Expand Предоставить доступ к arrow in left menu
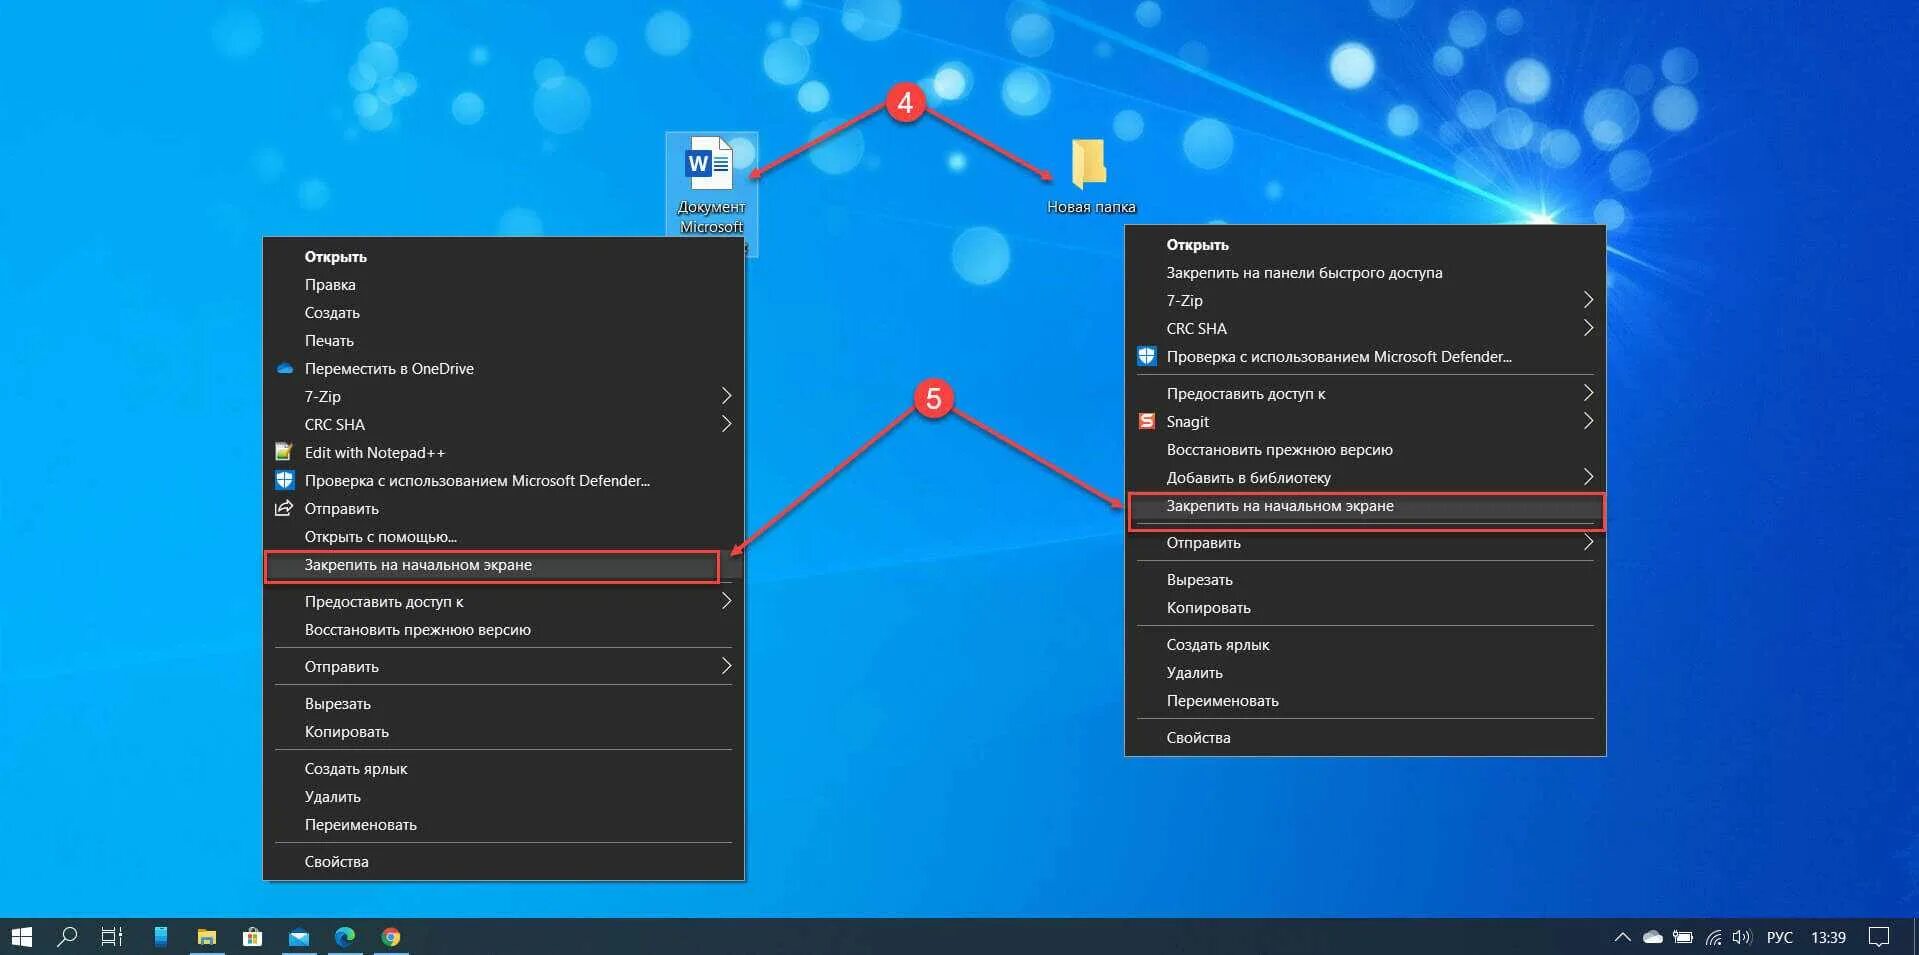This screenshot has width=1919, height=955. 726,602
